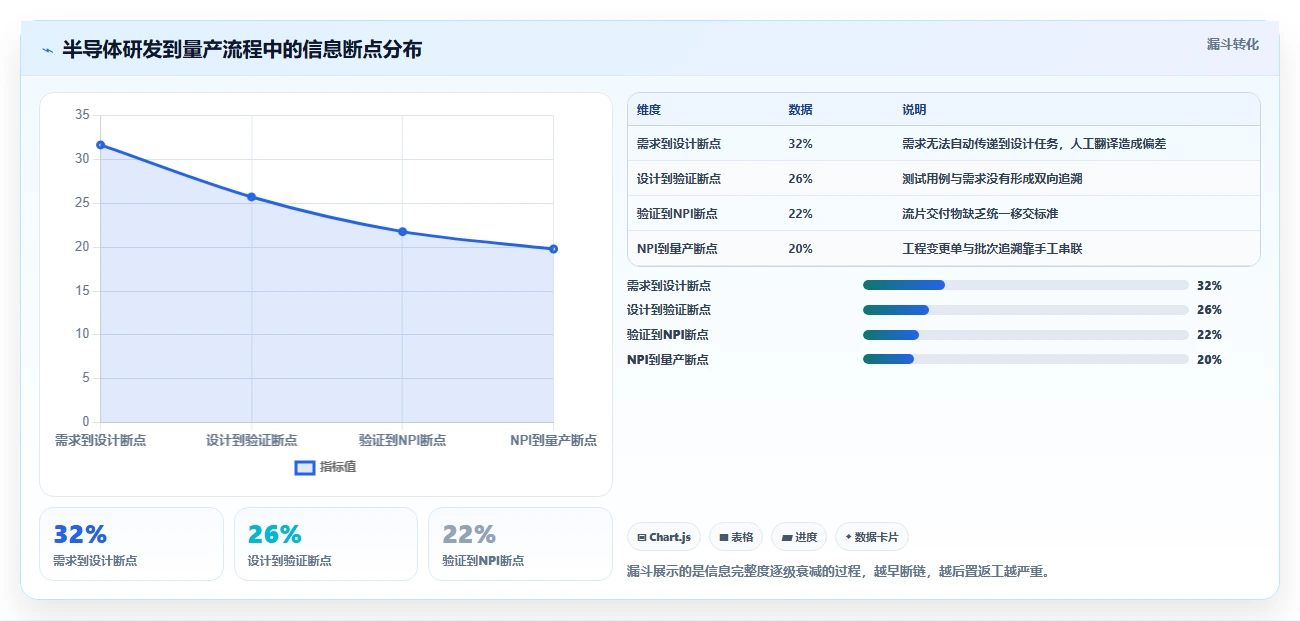Image resolution: width=1300 pixels, height=621 pixels.
Task: Click the y-axis value 20
Action: pos(82,247)
